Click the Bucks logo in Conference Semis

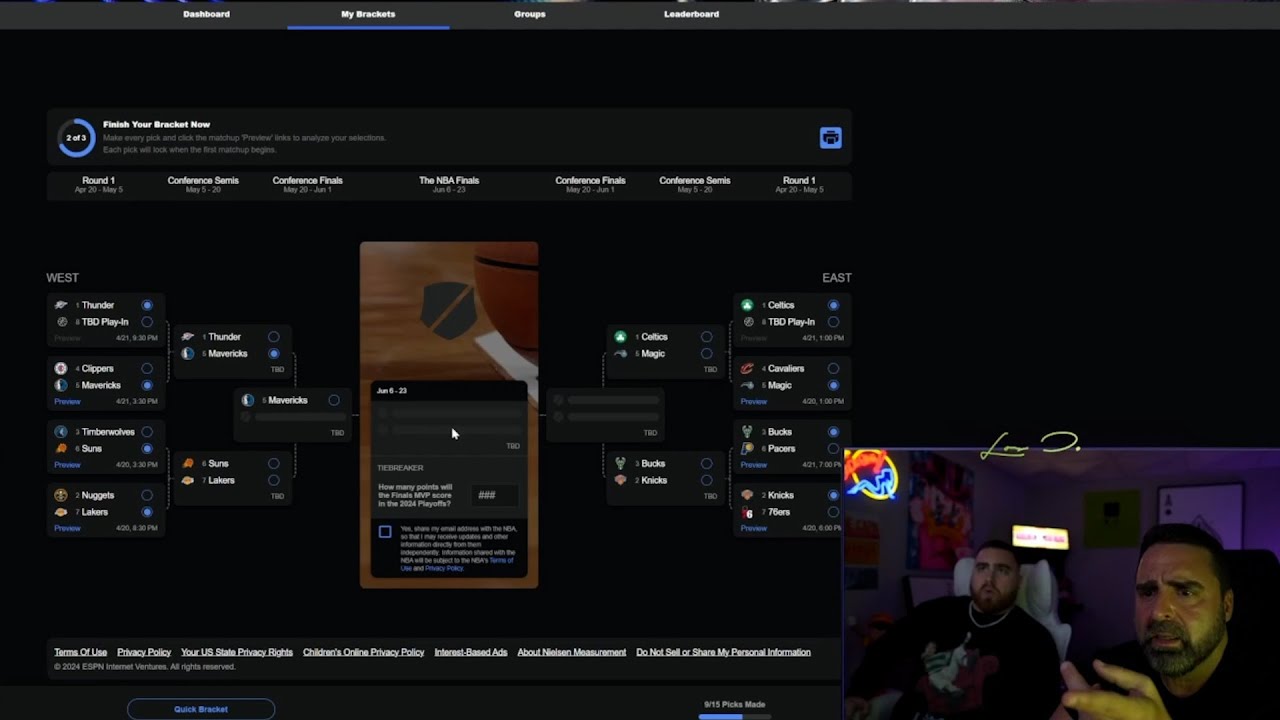pyautogui.click(x=620, y=463)
